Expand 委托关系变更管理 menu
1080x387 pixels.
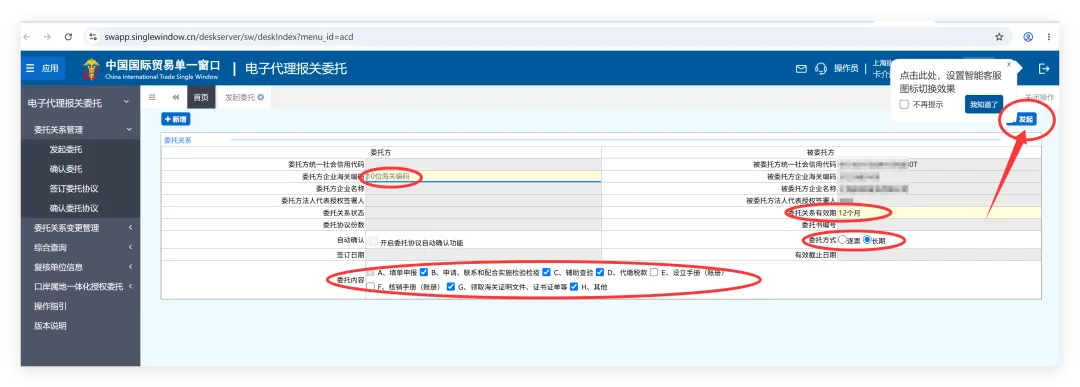[x=81, y=227]
